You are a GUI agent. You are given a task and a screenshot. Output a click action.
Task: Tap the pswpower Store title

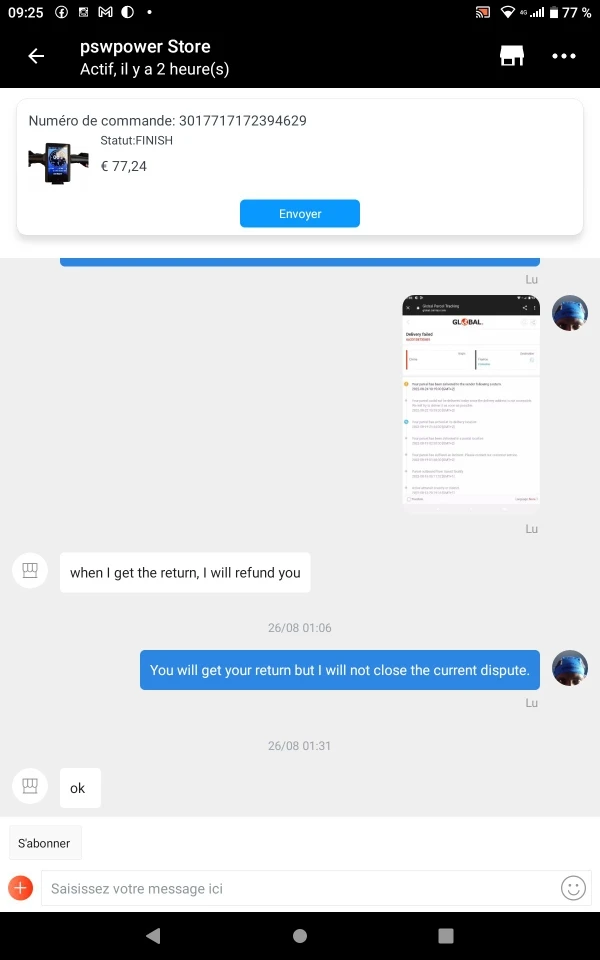145,47
